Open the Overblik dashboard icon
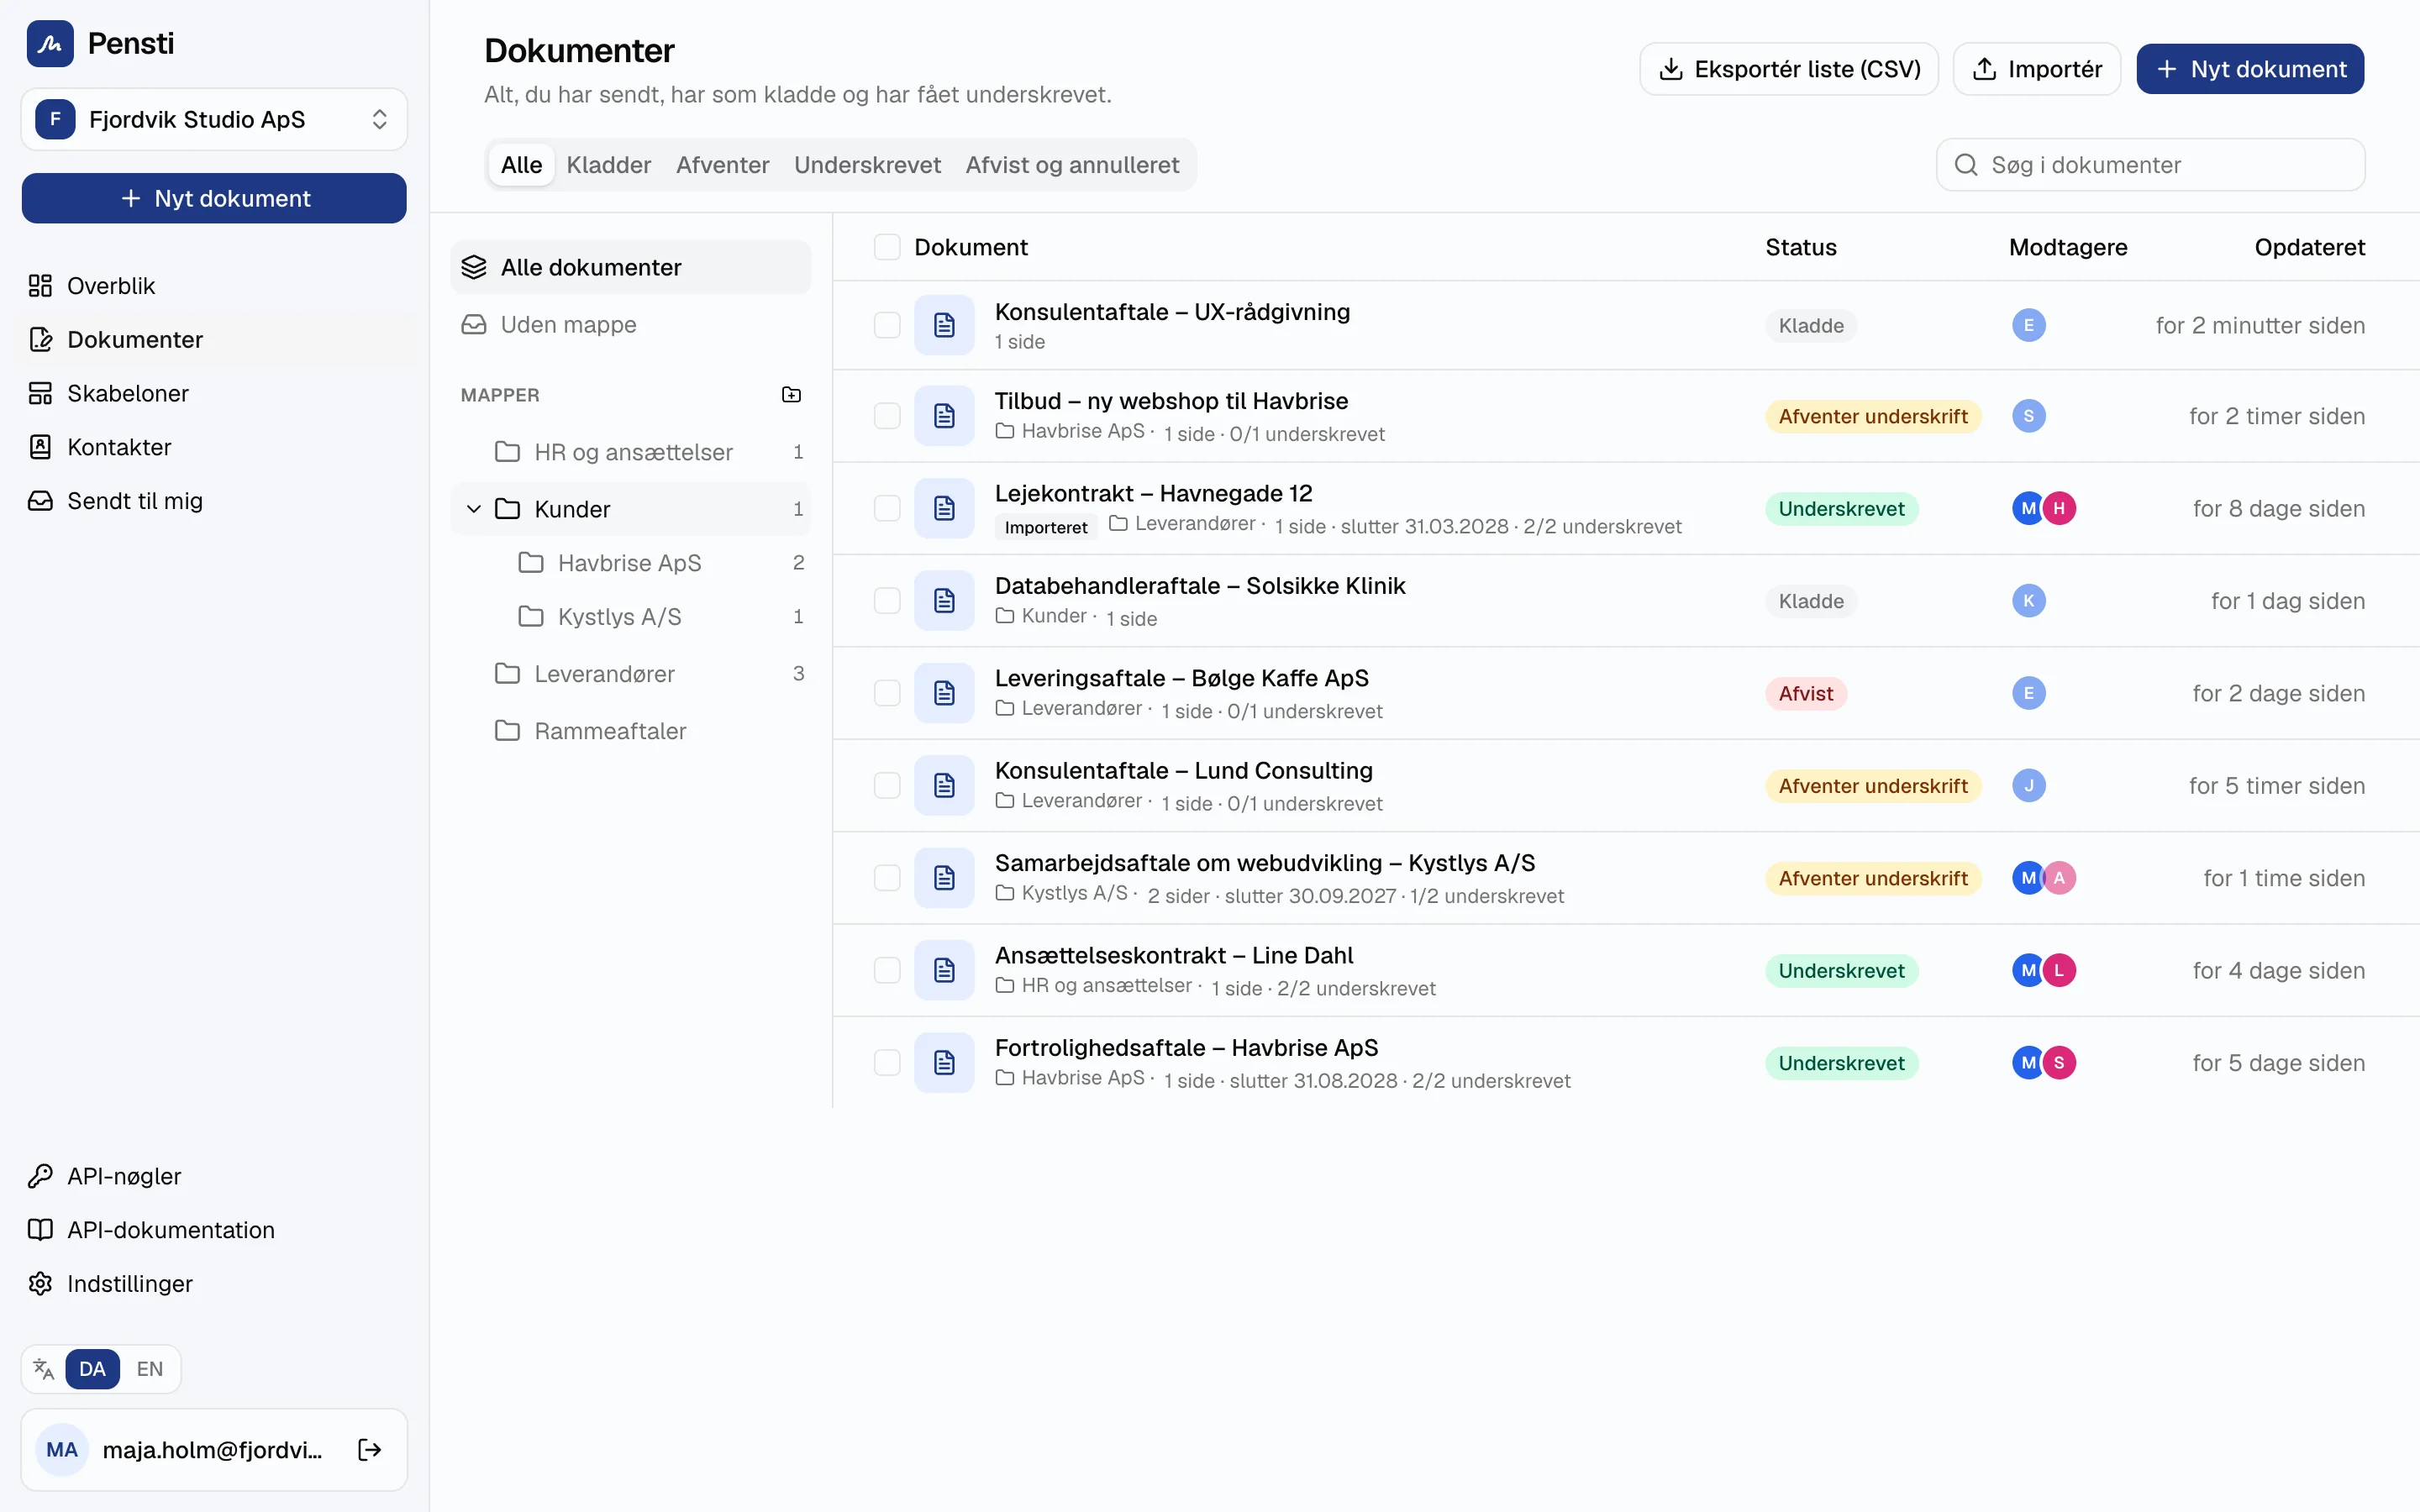This screenshot has height=1512, width=2420. pyautogui.click(x=40, y=286)
